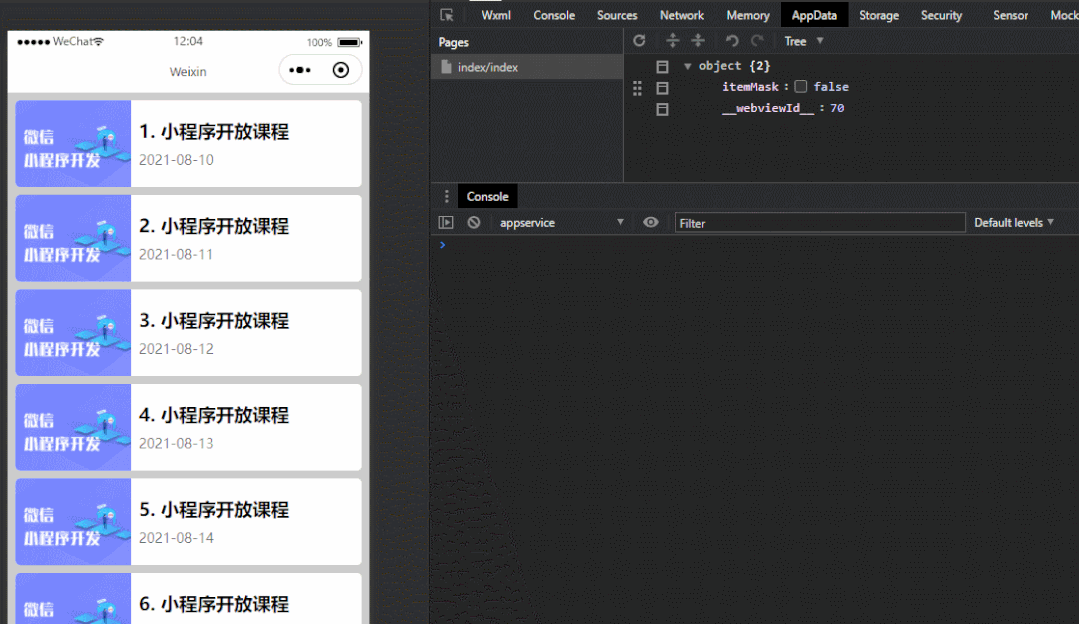Viewport: 1079px width, 624px height.
Task: Open the Default levels dropdown
Action: (x=1014, y=222)
